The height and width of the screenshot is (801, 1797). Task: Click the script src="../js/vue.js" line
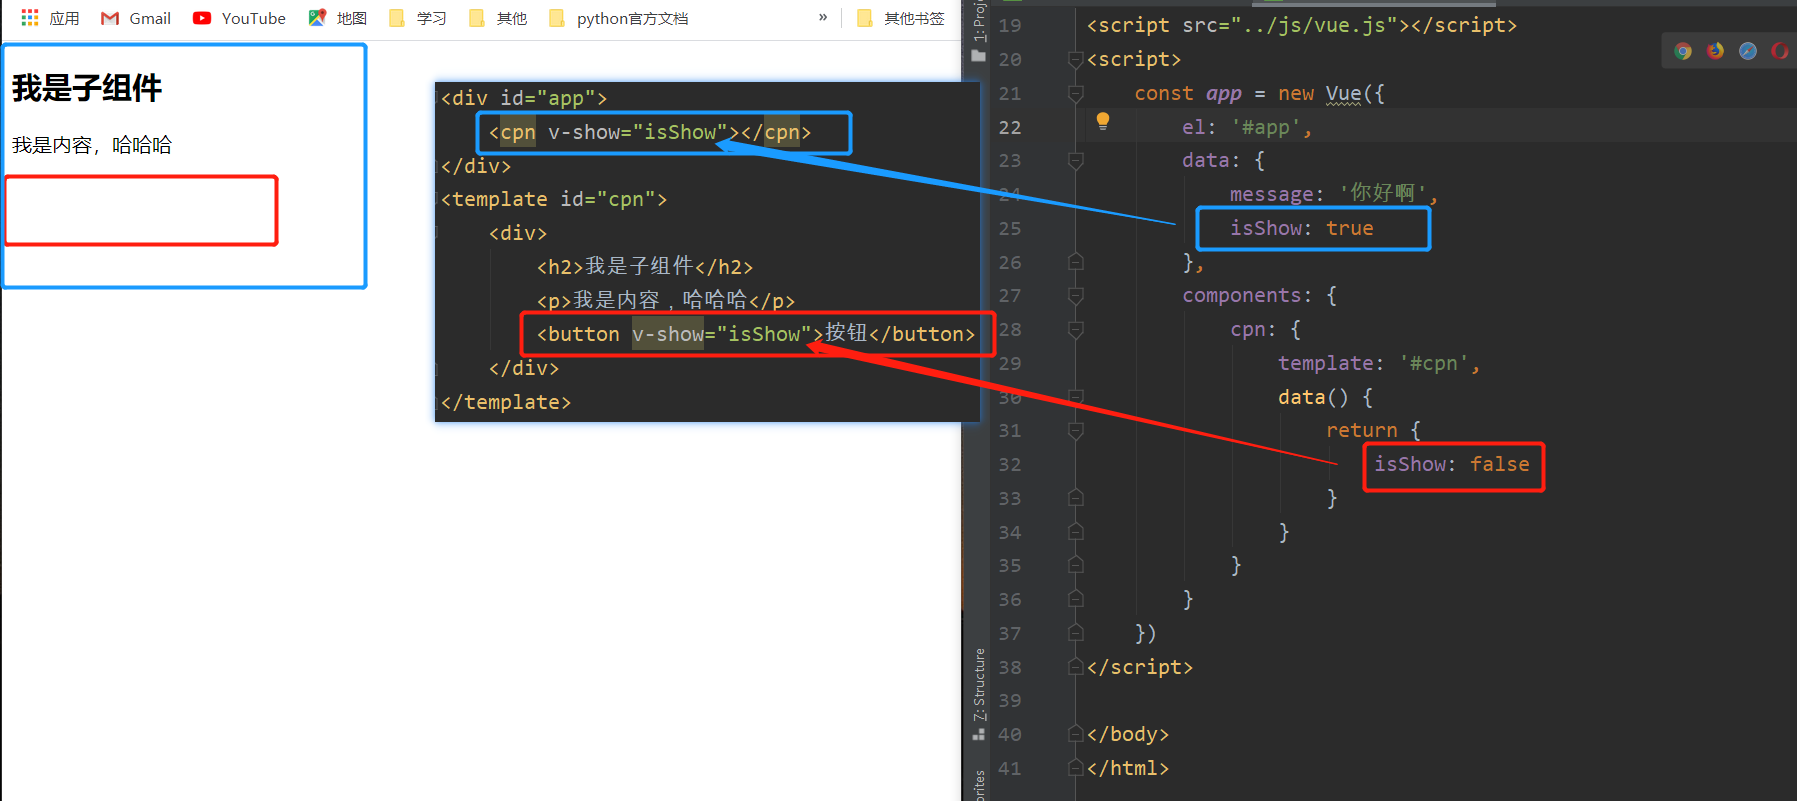point(1302,25)
